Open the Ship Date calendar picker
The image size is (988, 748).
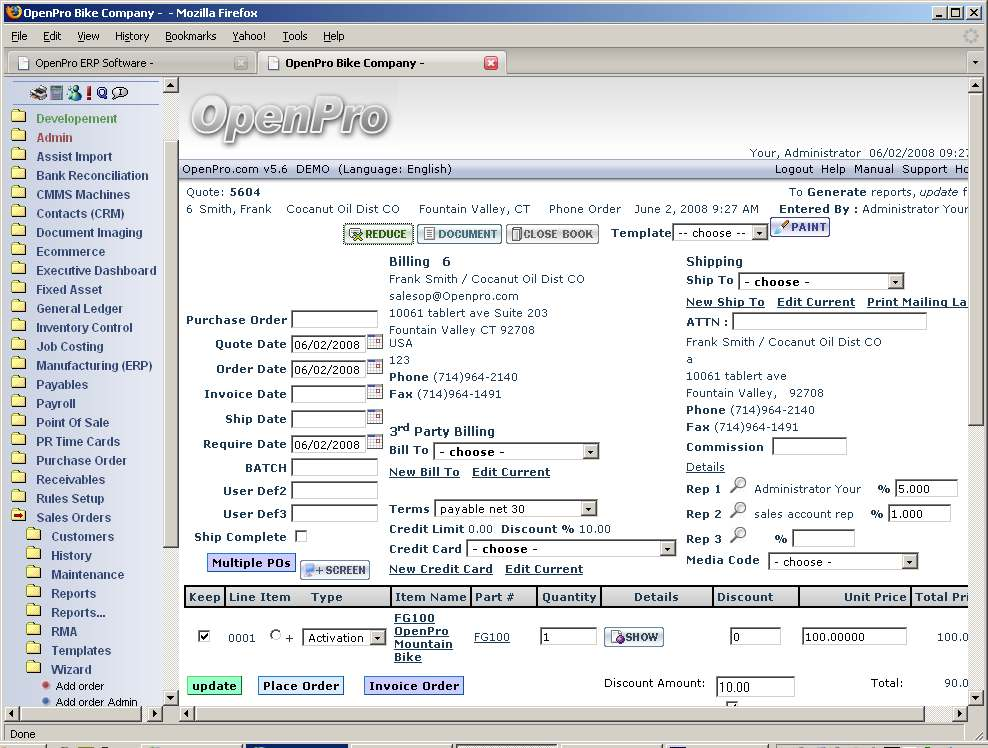374,418
